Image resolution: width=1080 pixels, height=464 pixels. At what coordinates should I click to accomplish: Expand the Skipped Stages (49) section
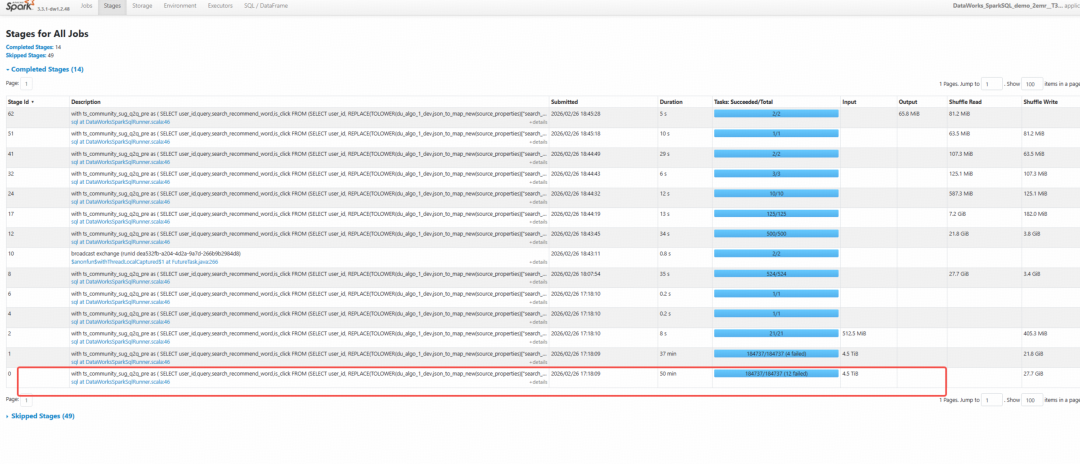coord(40,416)
